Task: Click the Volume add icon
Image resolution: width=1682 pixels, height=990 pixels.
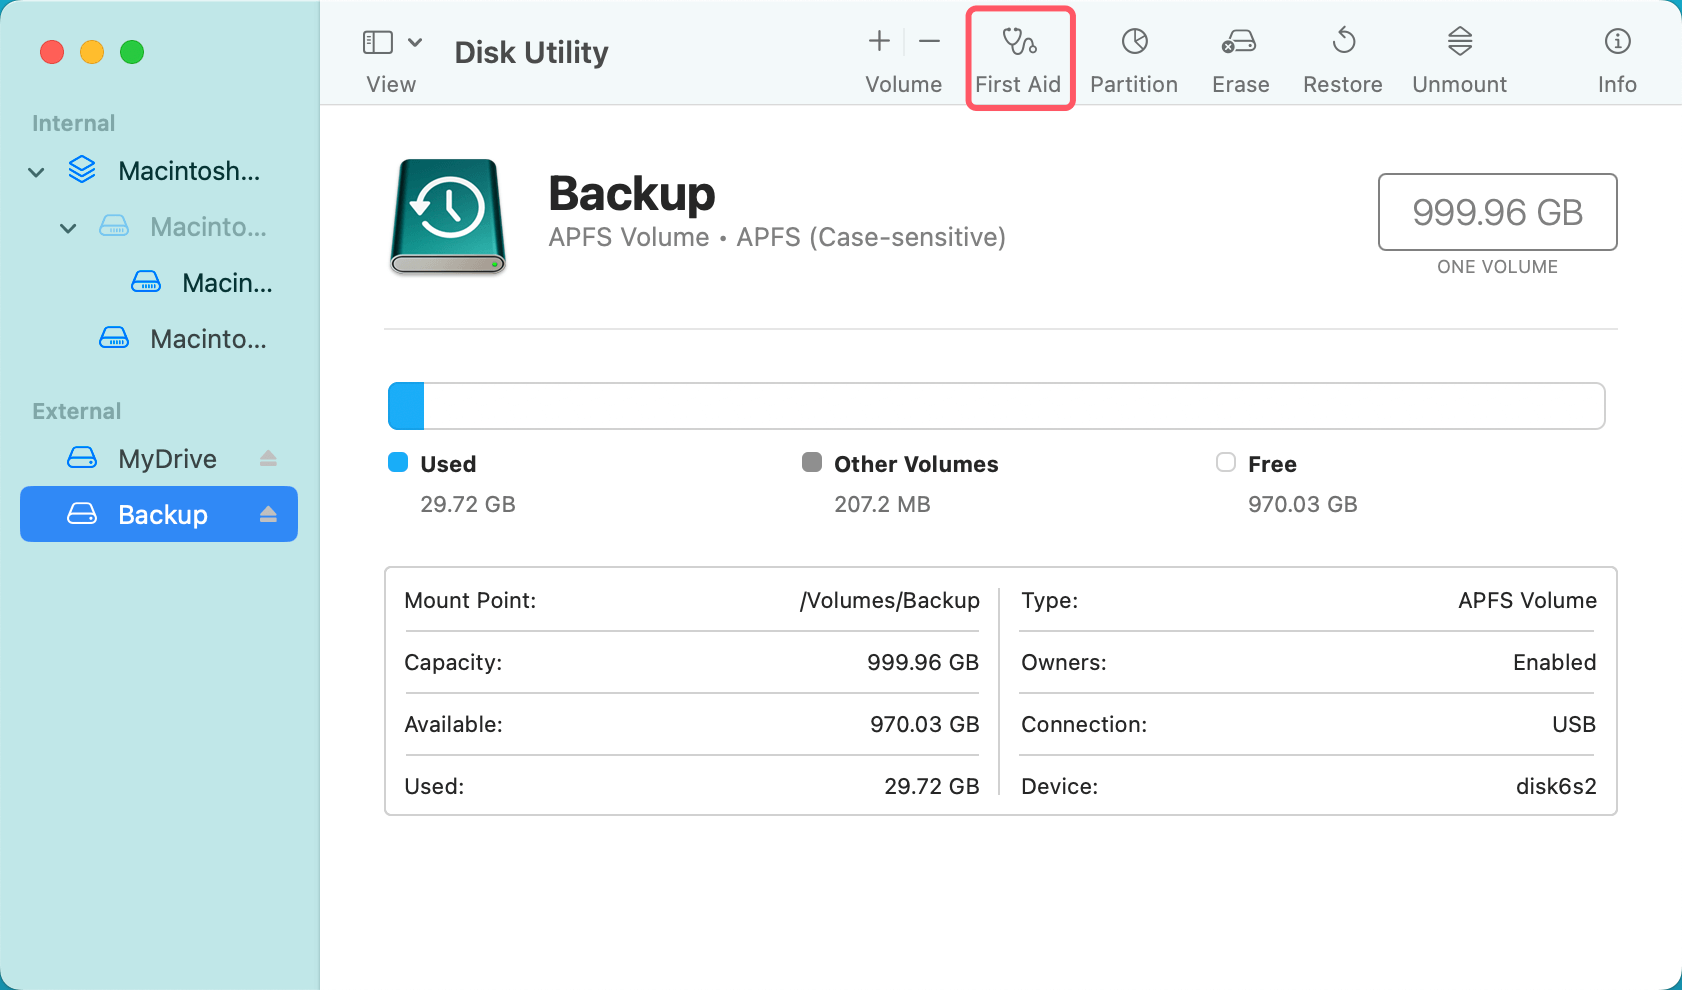Action: [878, 41]
